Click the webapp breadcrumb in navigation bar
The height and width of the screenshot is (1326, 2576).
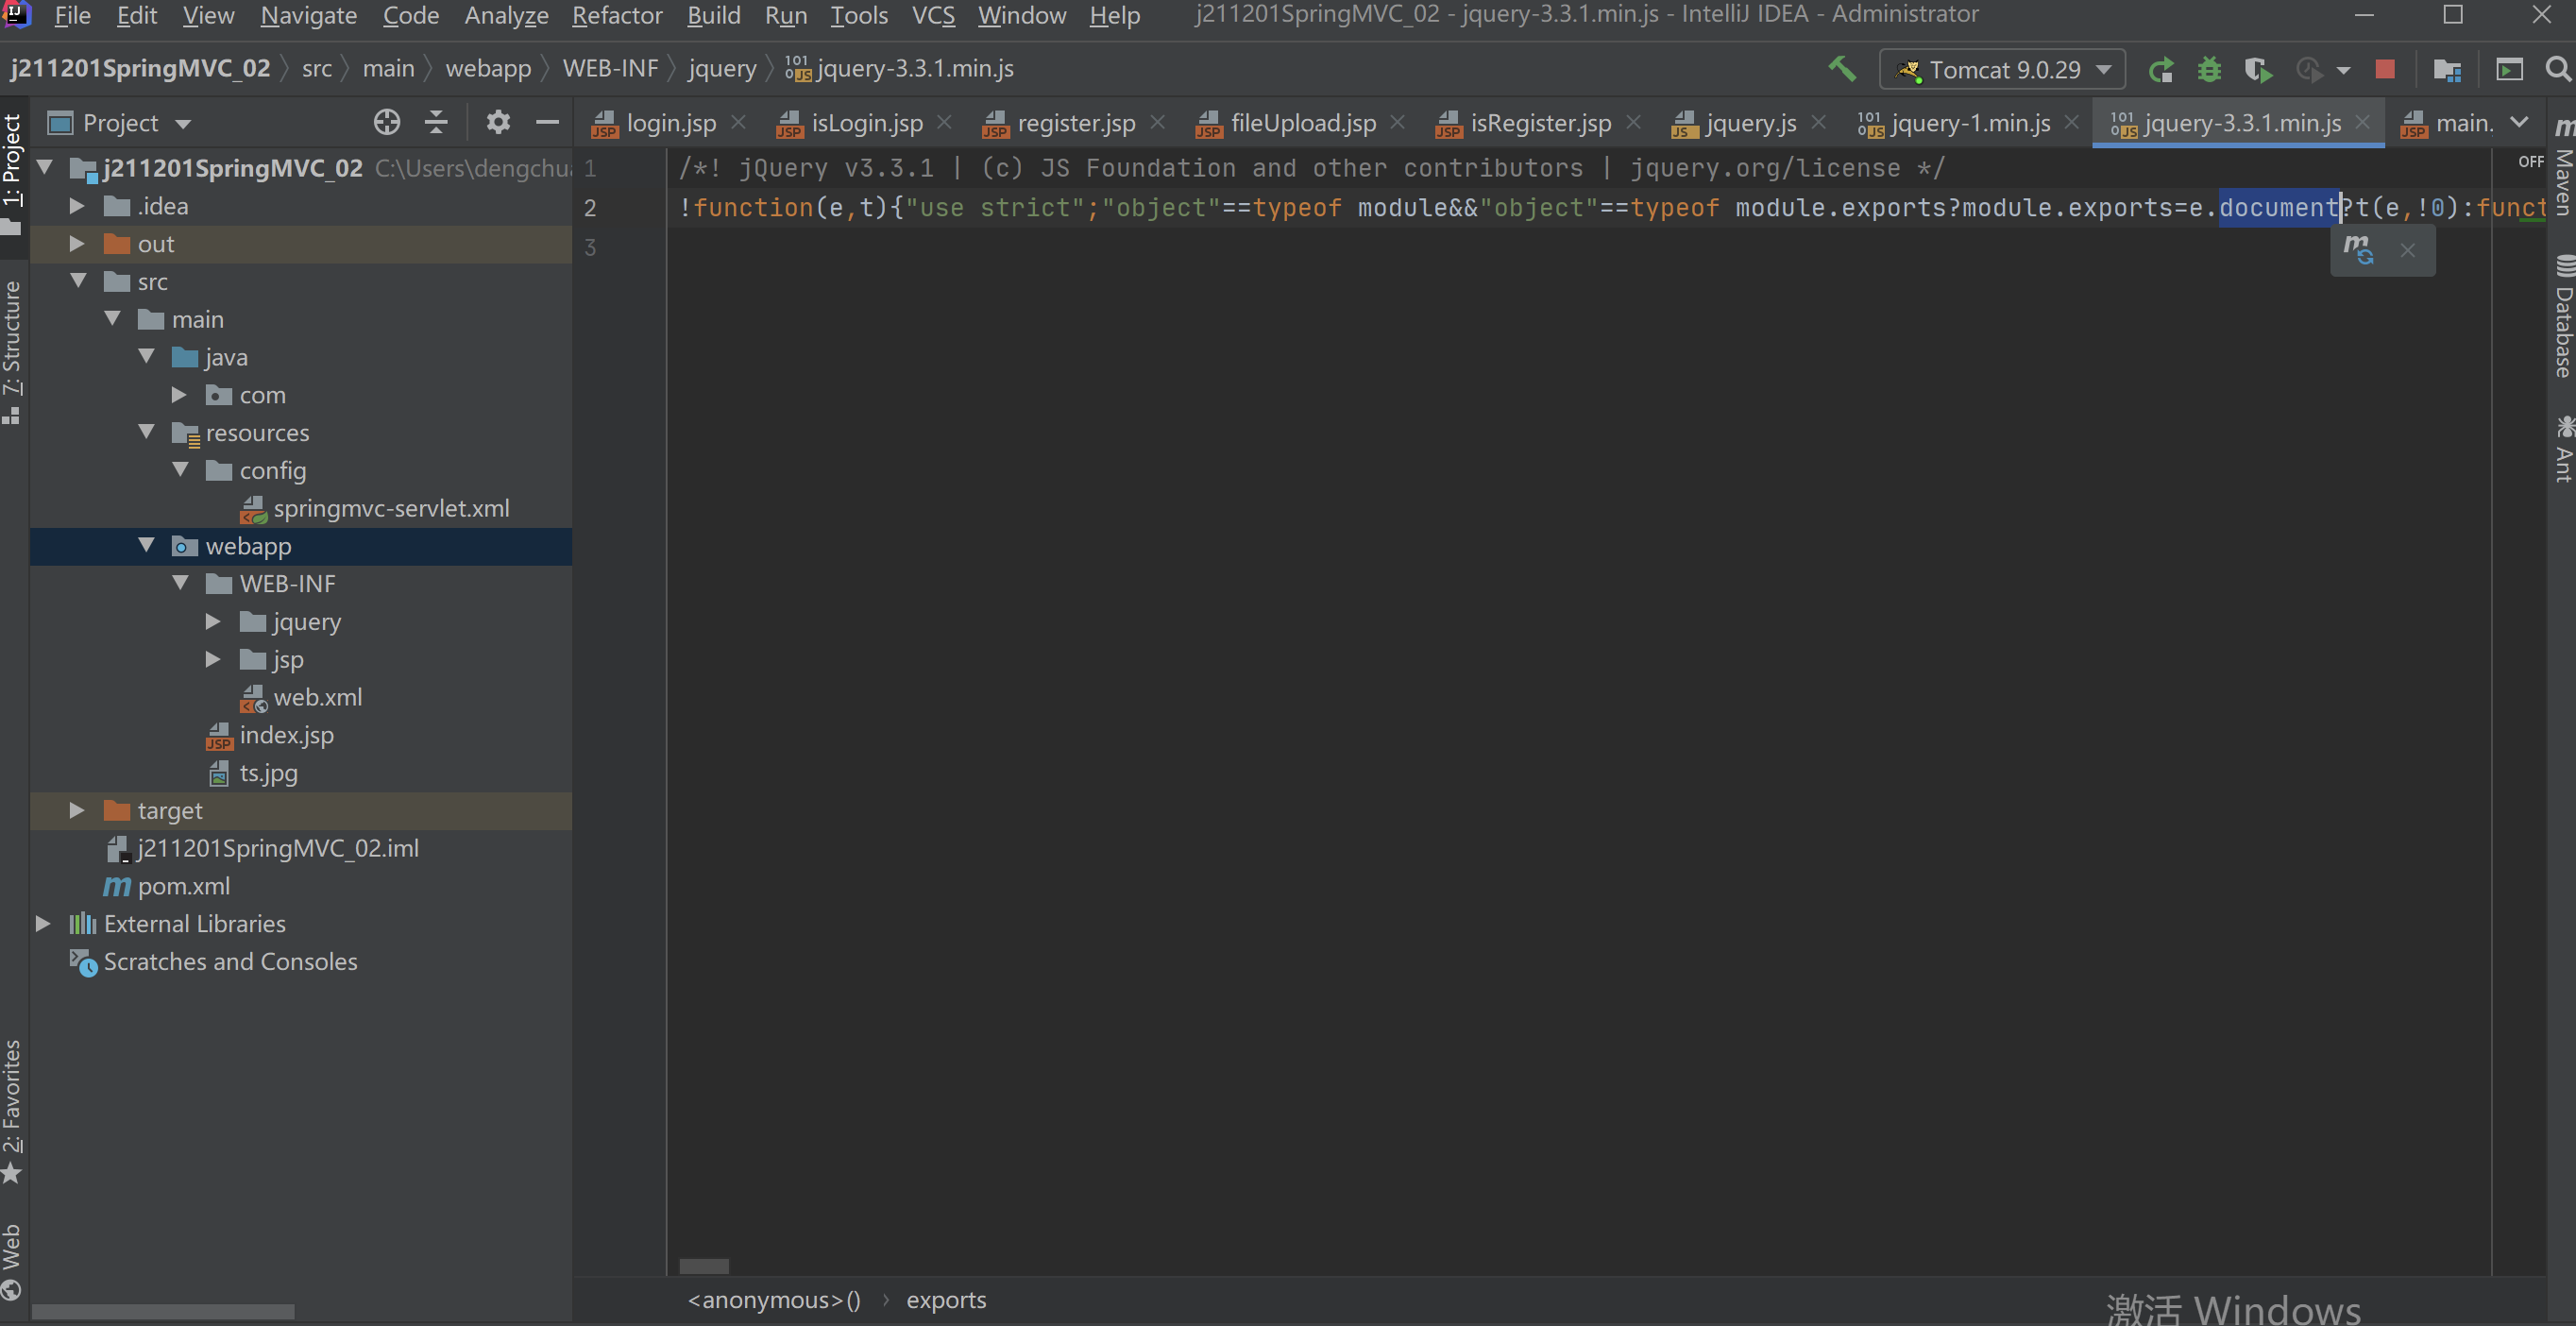(x=488, y=68)
